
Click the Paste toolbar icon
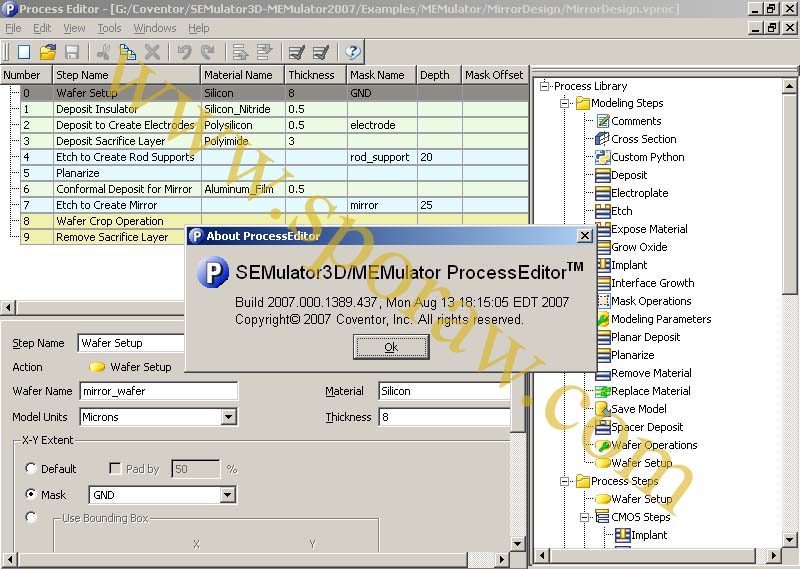tap(128, 52)
